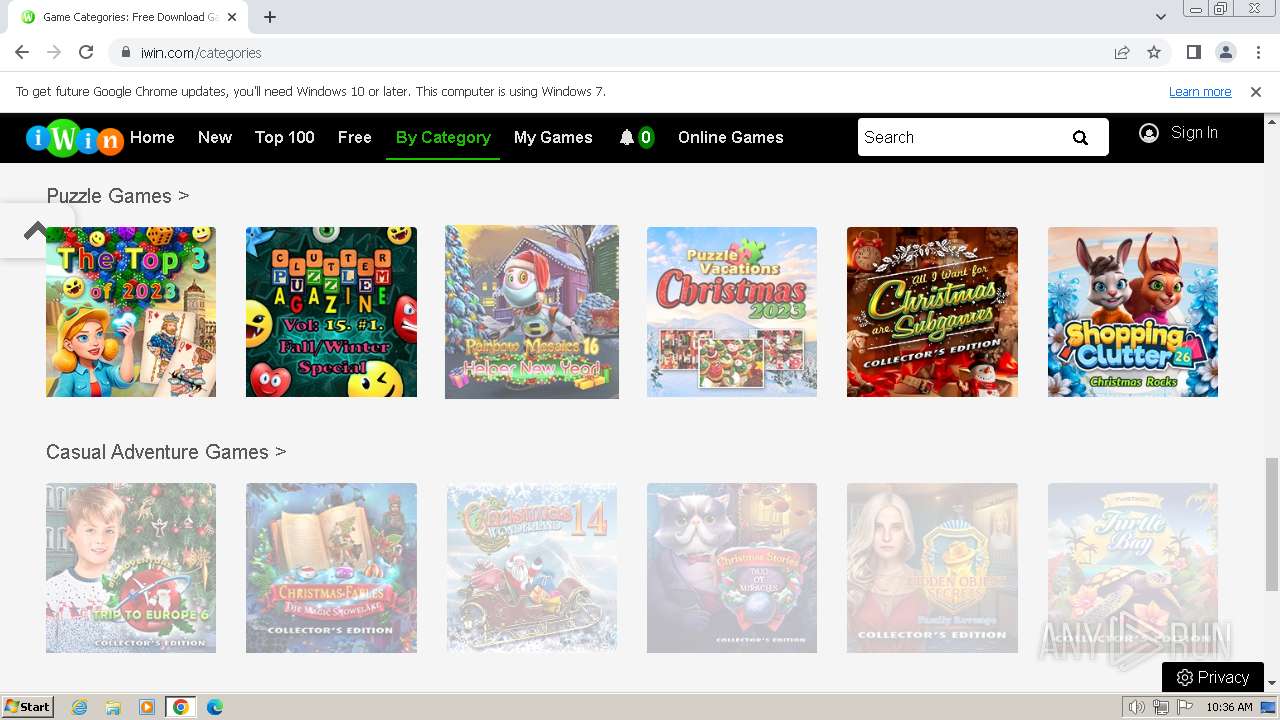Open media player taskbar icon
The height and width of the screenshot is (720, 1280).
[147, 707]
